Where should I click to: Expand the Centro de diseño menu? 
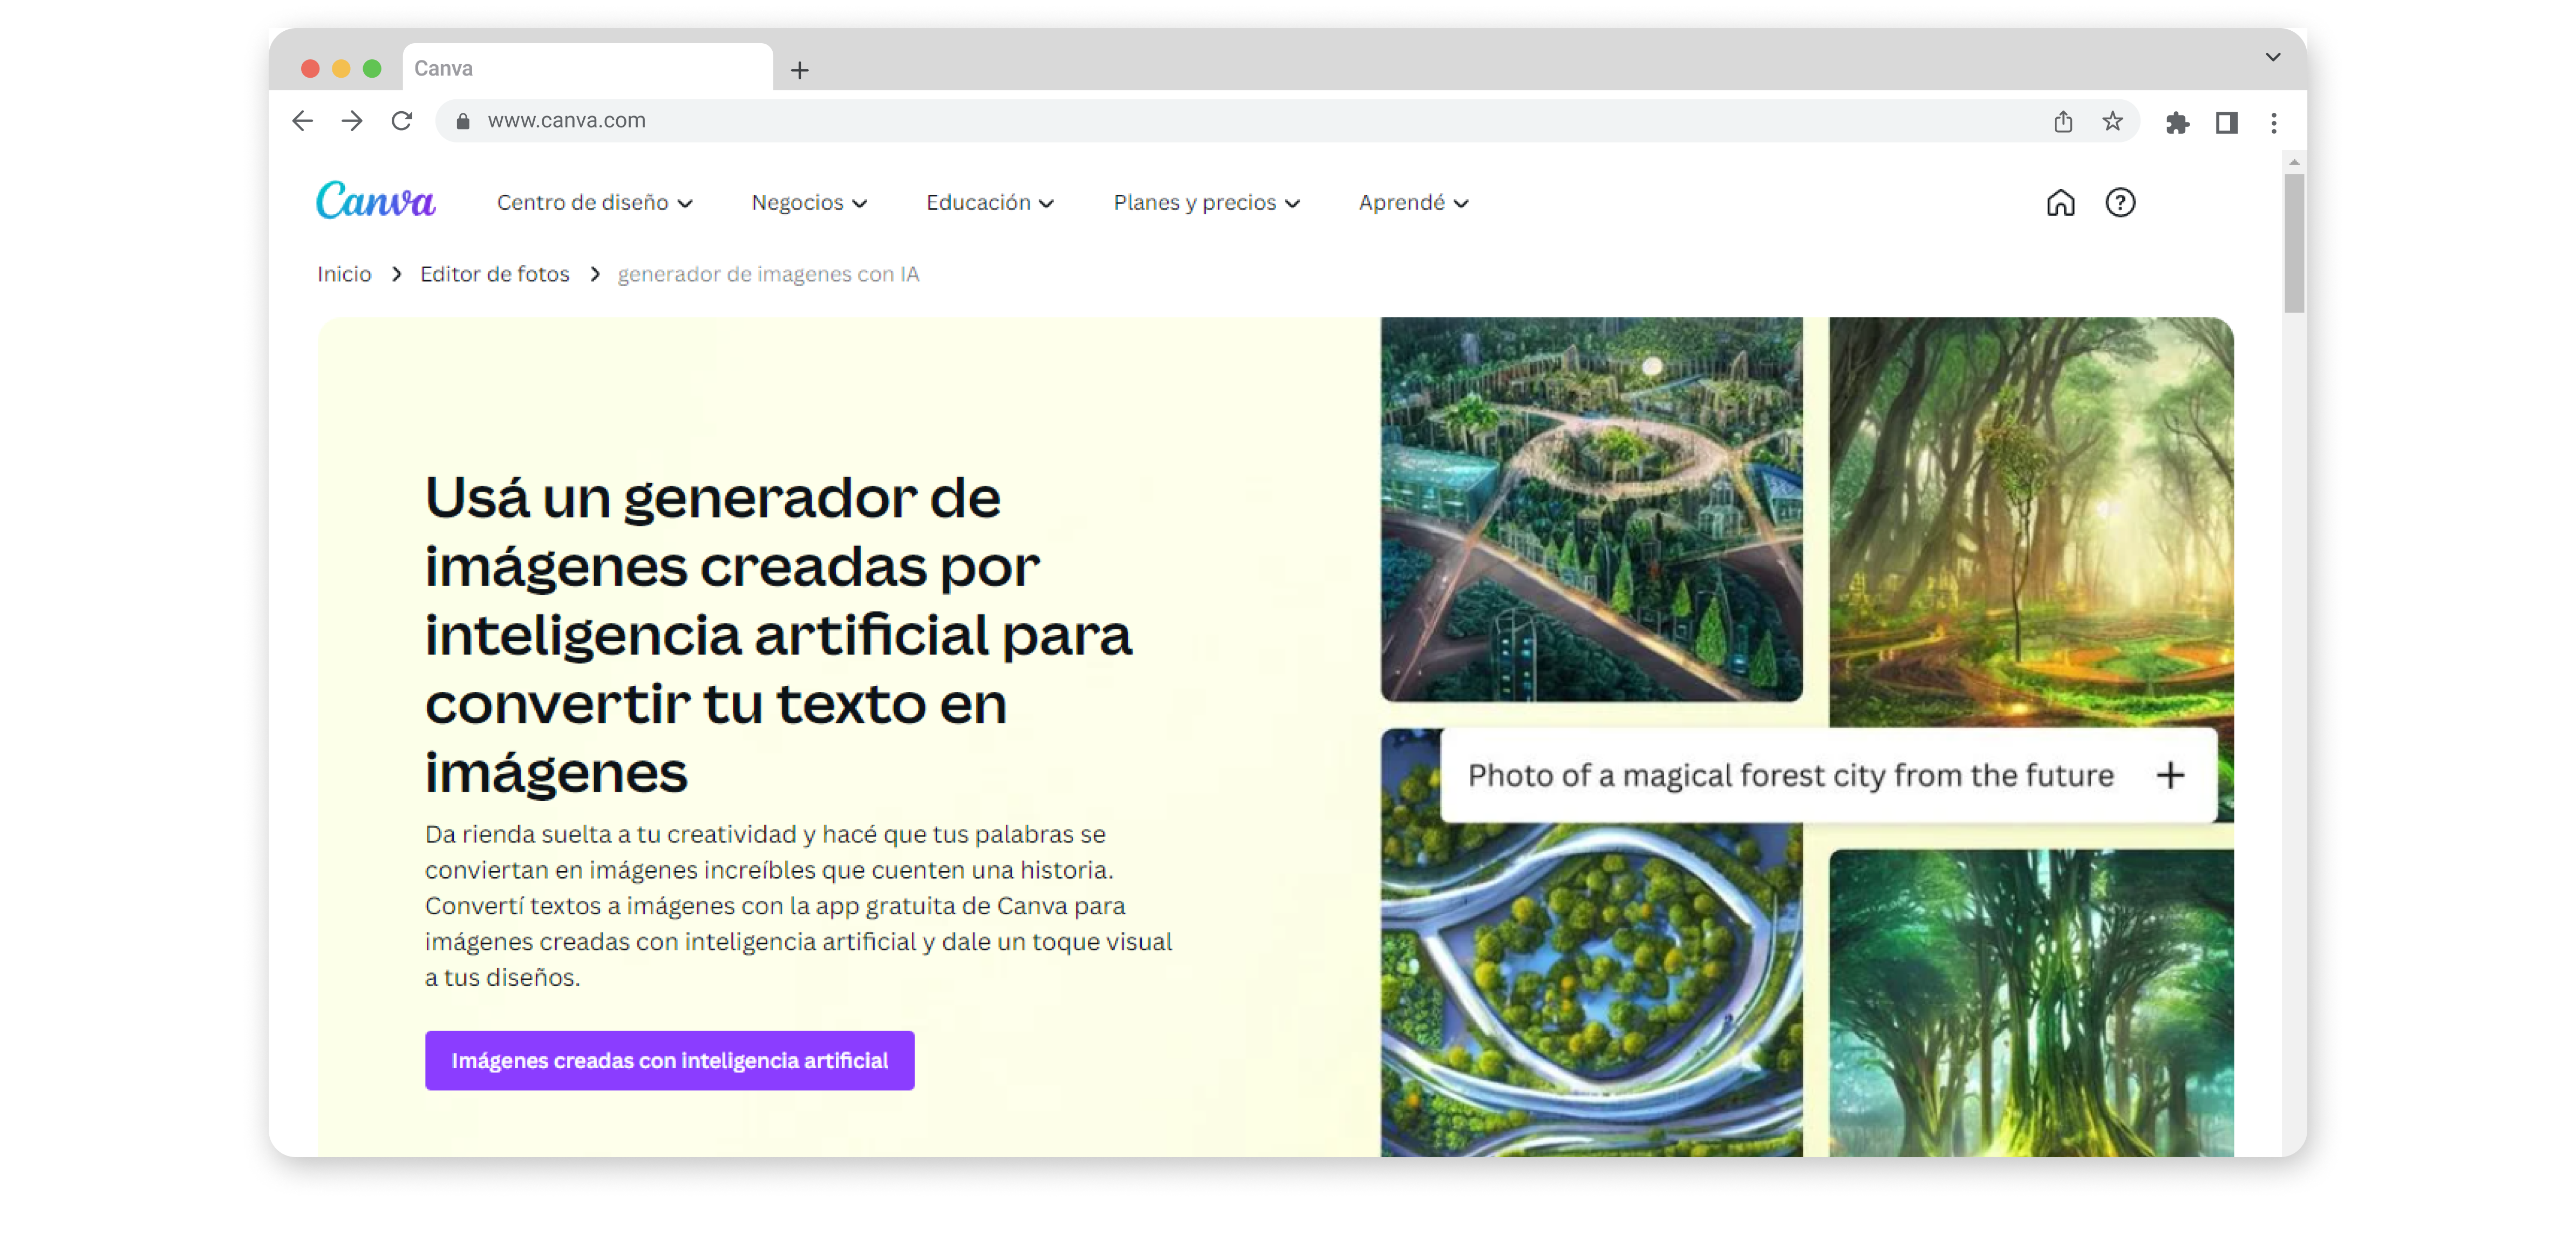(x=594, y=203)
